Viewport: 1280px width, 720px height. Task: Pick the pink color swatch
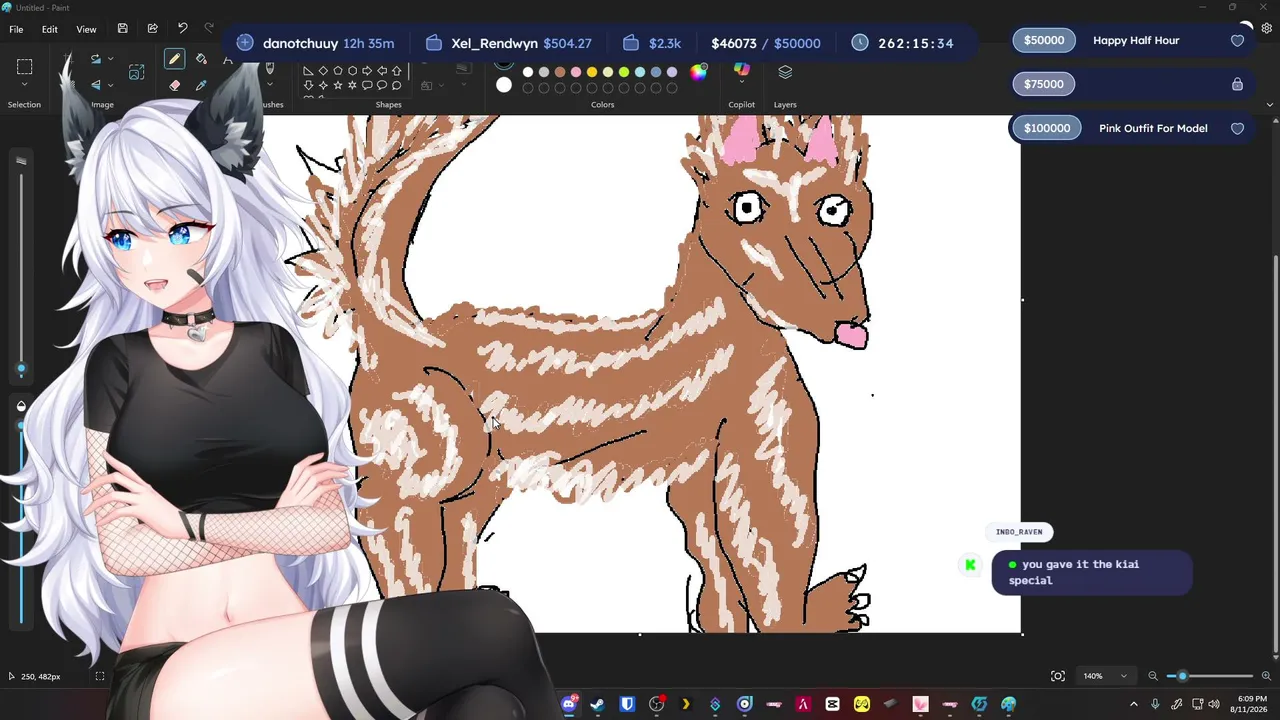(x=576, y=72)
